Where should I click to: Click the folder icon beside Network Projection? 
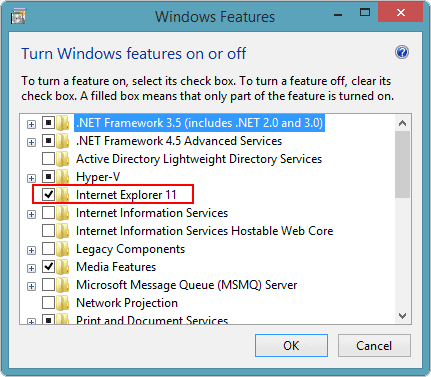[63, 303]
